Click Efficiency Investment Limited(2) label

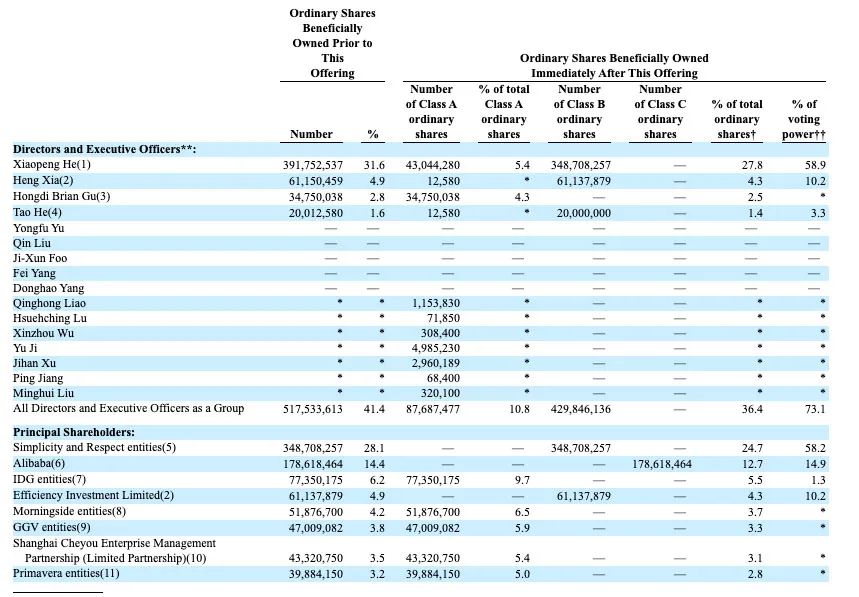[93, 495]
